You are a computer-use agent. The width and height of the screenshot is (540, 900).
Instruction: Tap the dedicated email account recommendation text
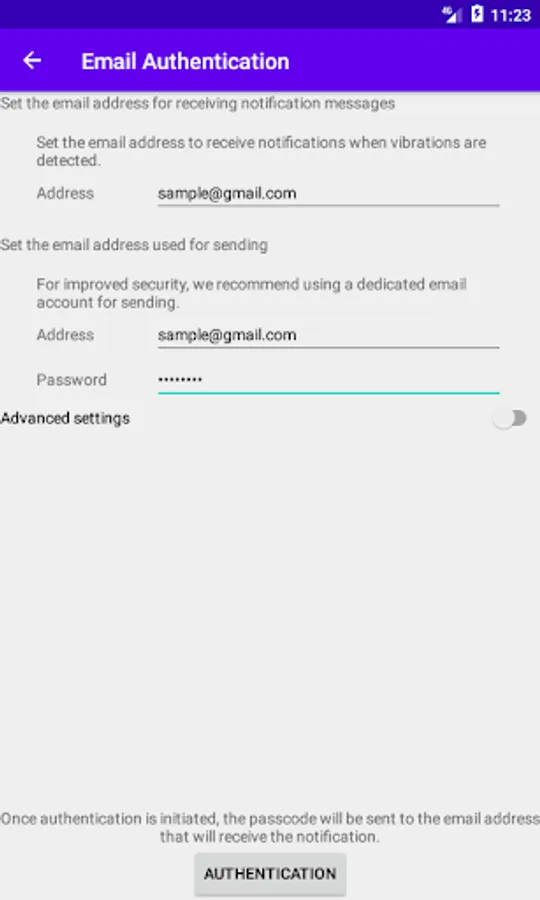[x=251, y=293]
